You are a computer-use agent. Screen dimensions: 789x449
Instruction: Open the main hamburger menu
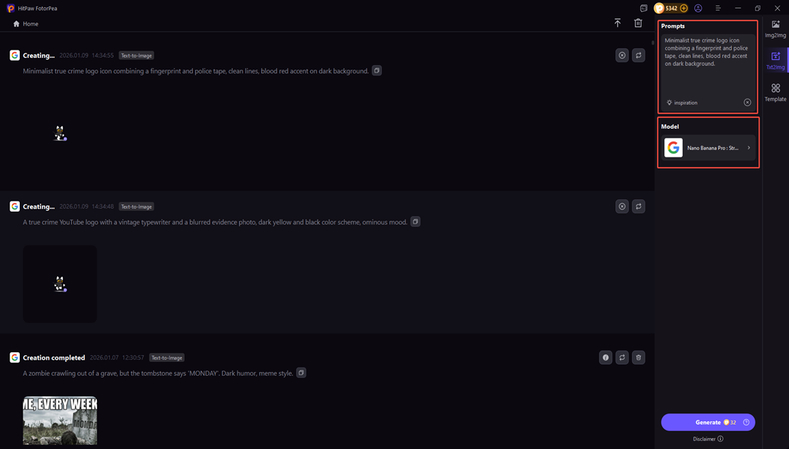coord(718,8)
